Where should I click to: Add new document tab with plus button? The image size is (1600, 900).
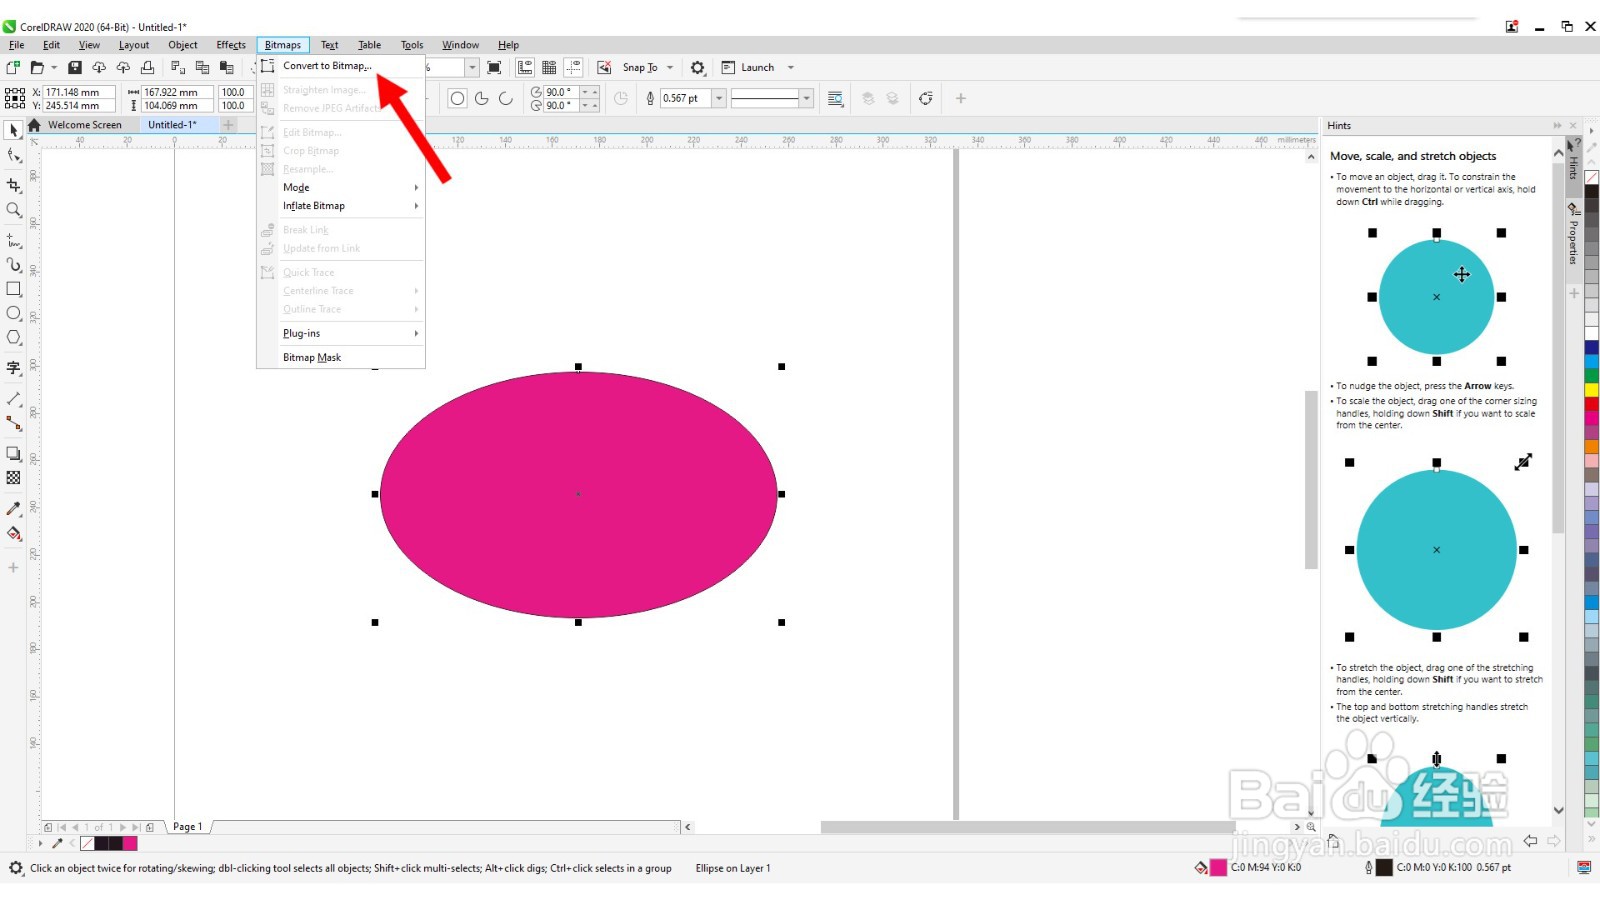(x=228, y=125)
